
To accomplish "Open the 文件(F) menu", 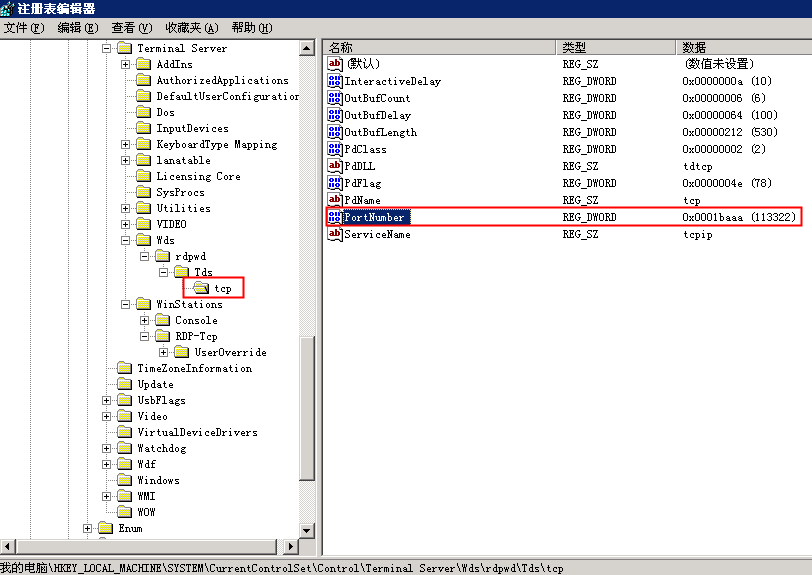I will (24, 28).
